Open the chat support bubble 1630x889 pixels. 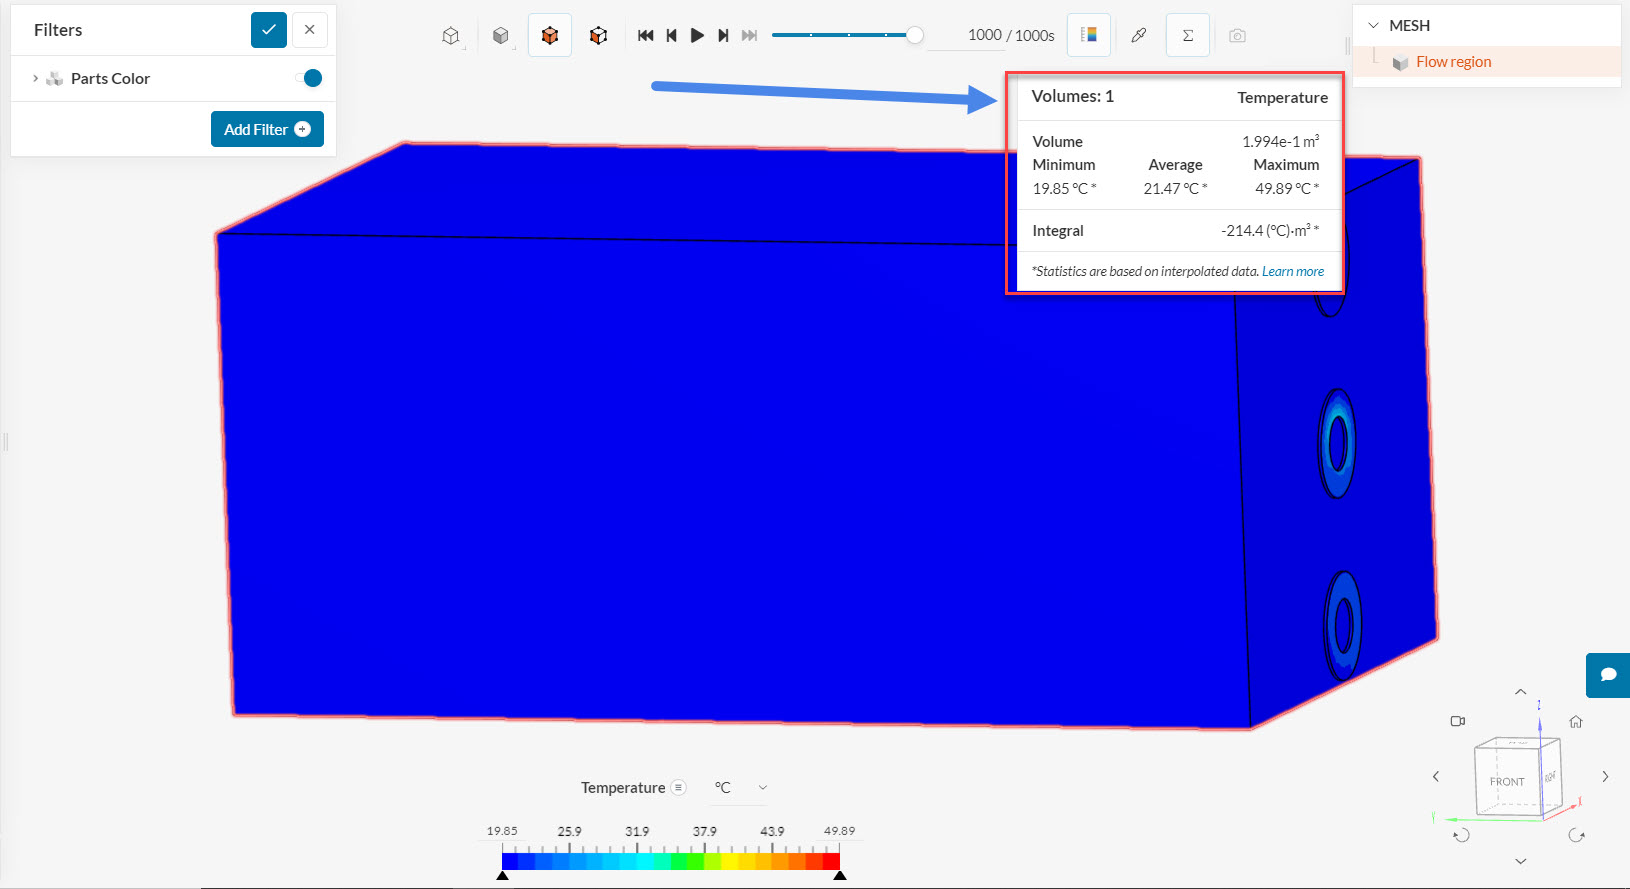pos(1608,675)
